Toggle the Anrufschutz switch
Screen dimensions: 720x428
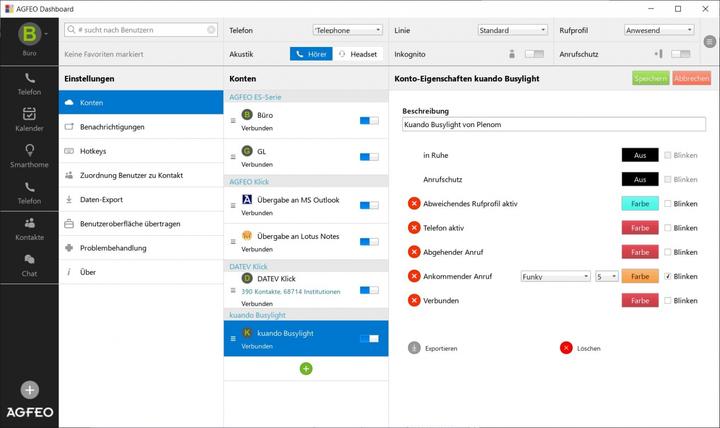pyautogui.click(x=681, y=54)
